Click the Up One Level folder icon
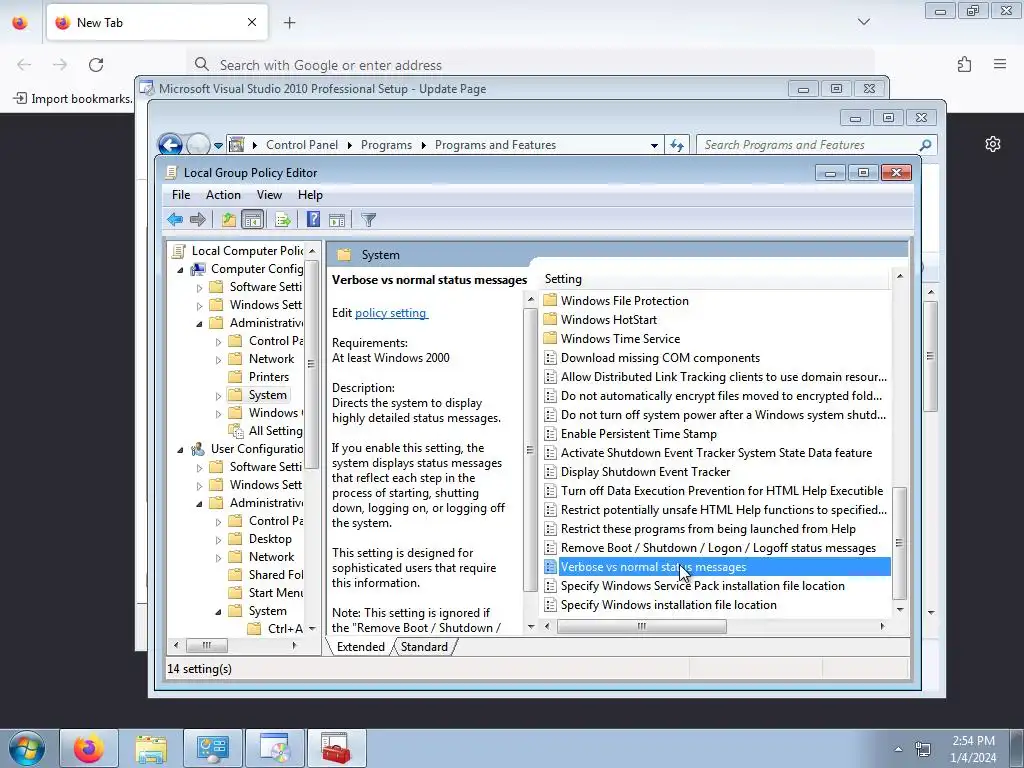Screen dimensions: 1024x768 pyautogui.click(x=229, y=219)
